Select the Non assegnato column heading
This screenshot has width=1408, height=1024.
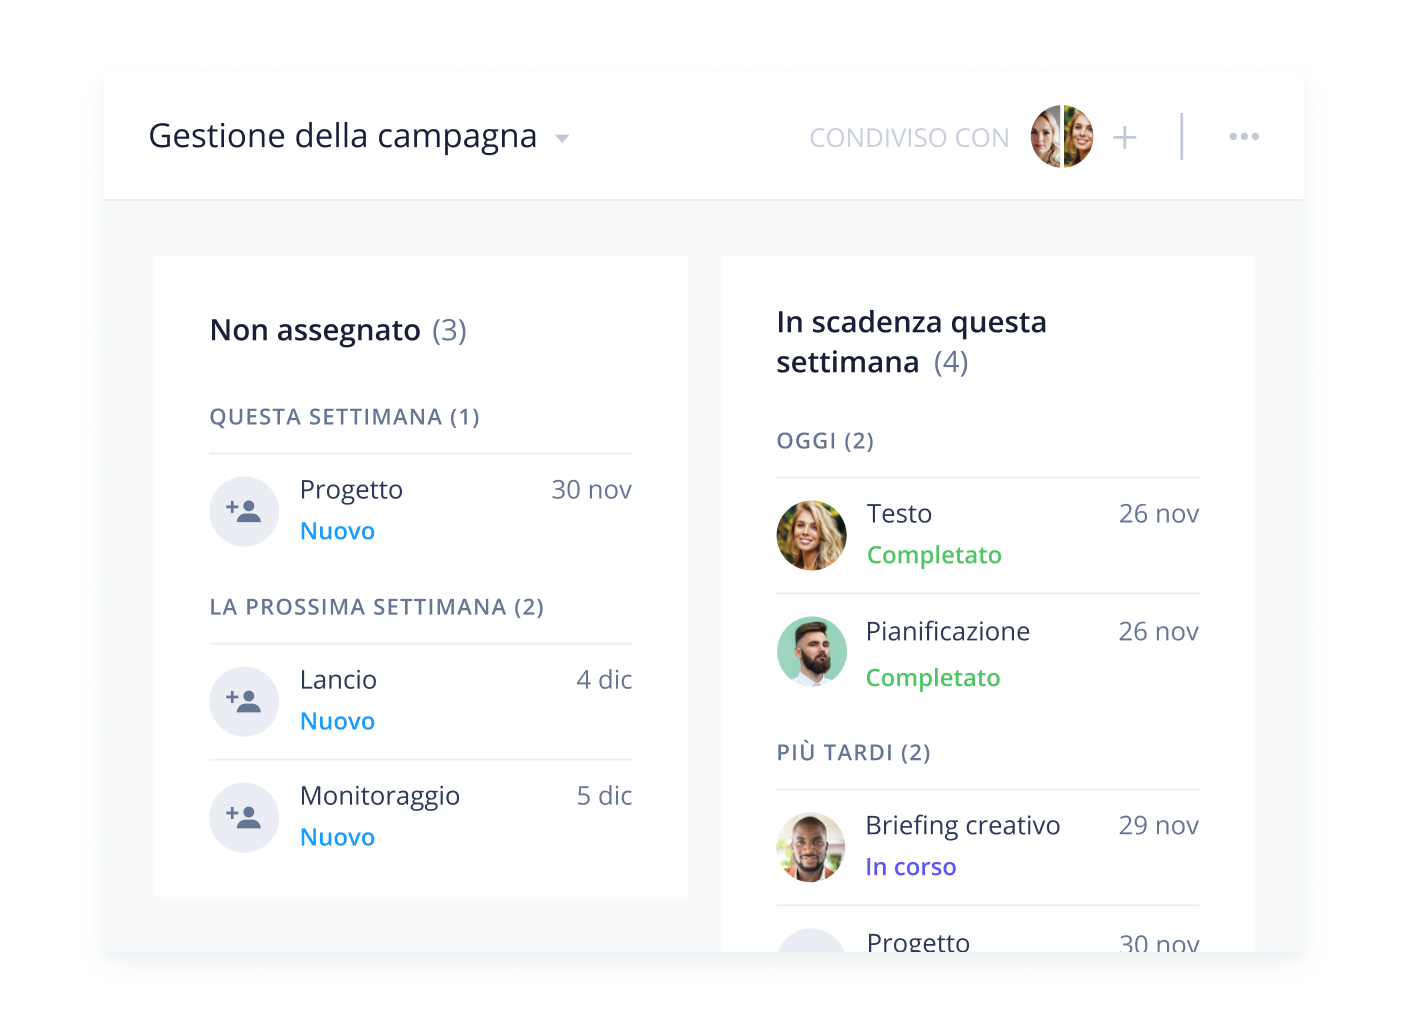click(315, 330)
